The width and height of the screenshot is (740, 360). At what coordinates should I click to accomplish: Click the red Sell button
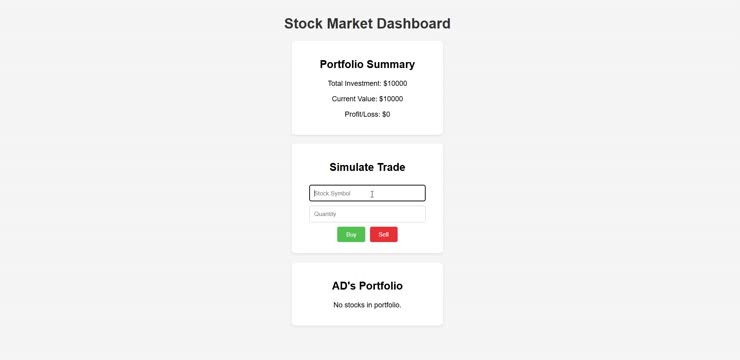click(x=384, y=234)
